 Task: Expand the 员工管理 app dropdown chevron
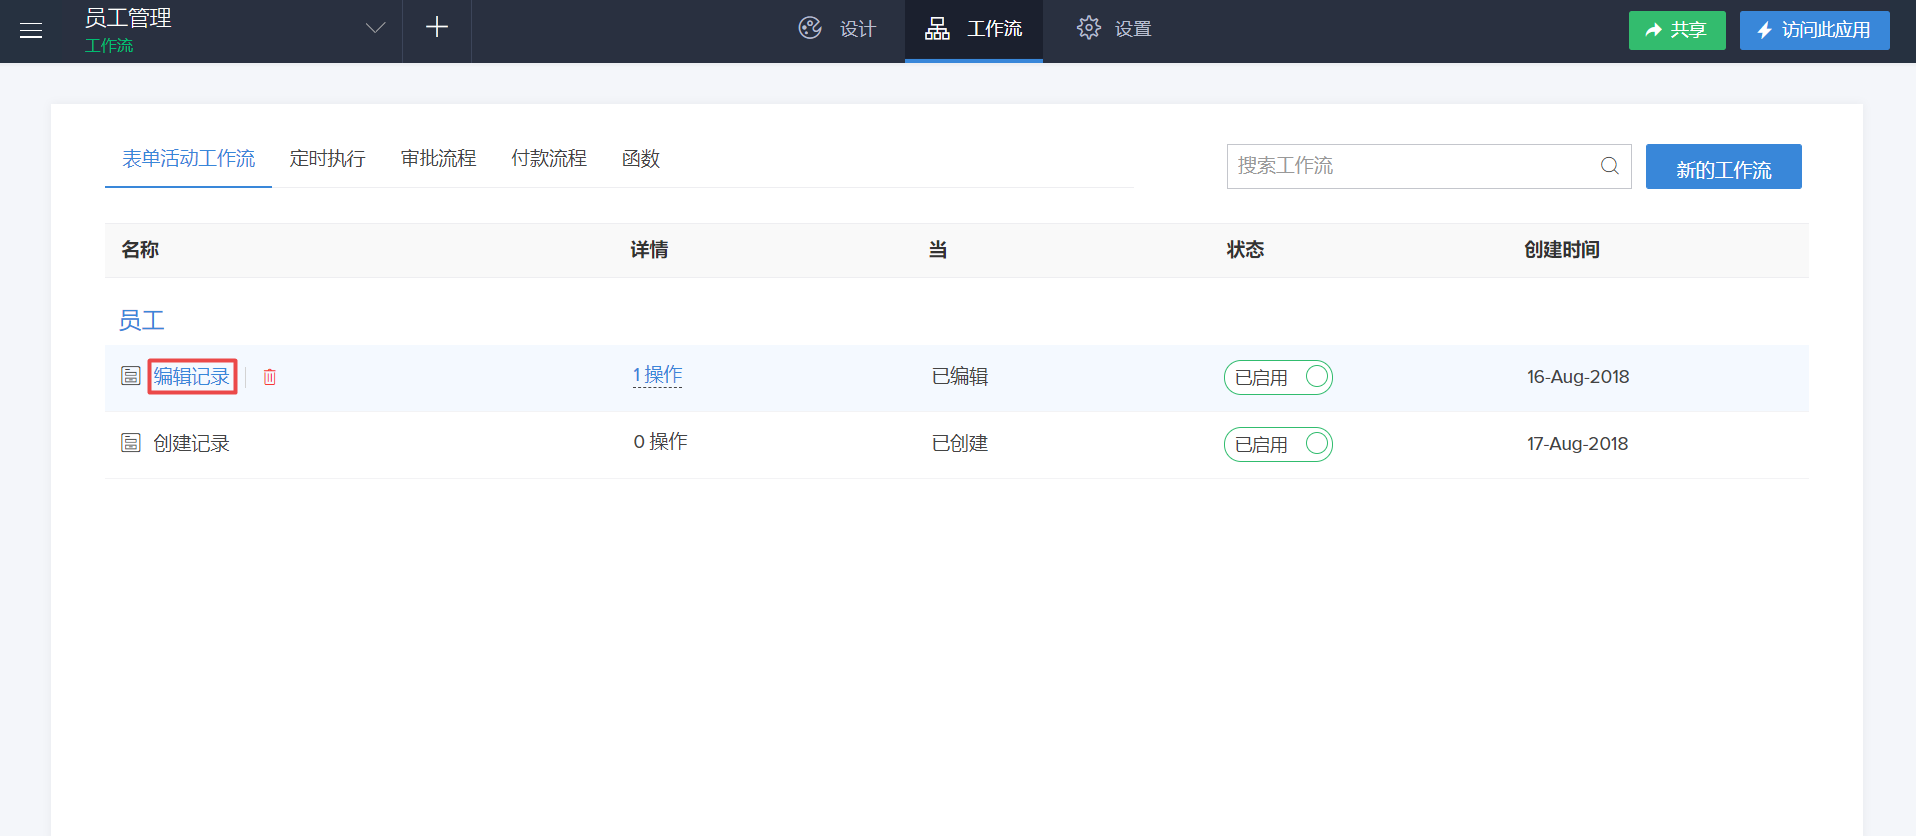tap(375, 28)
